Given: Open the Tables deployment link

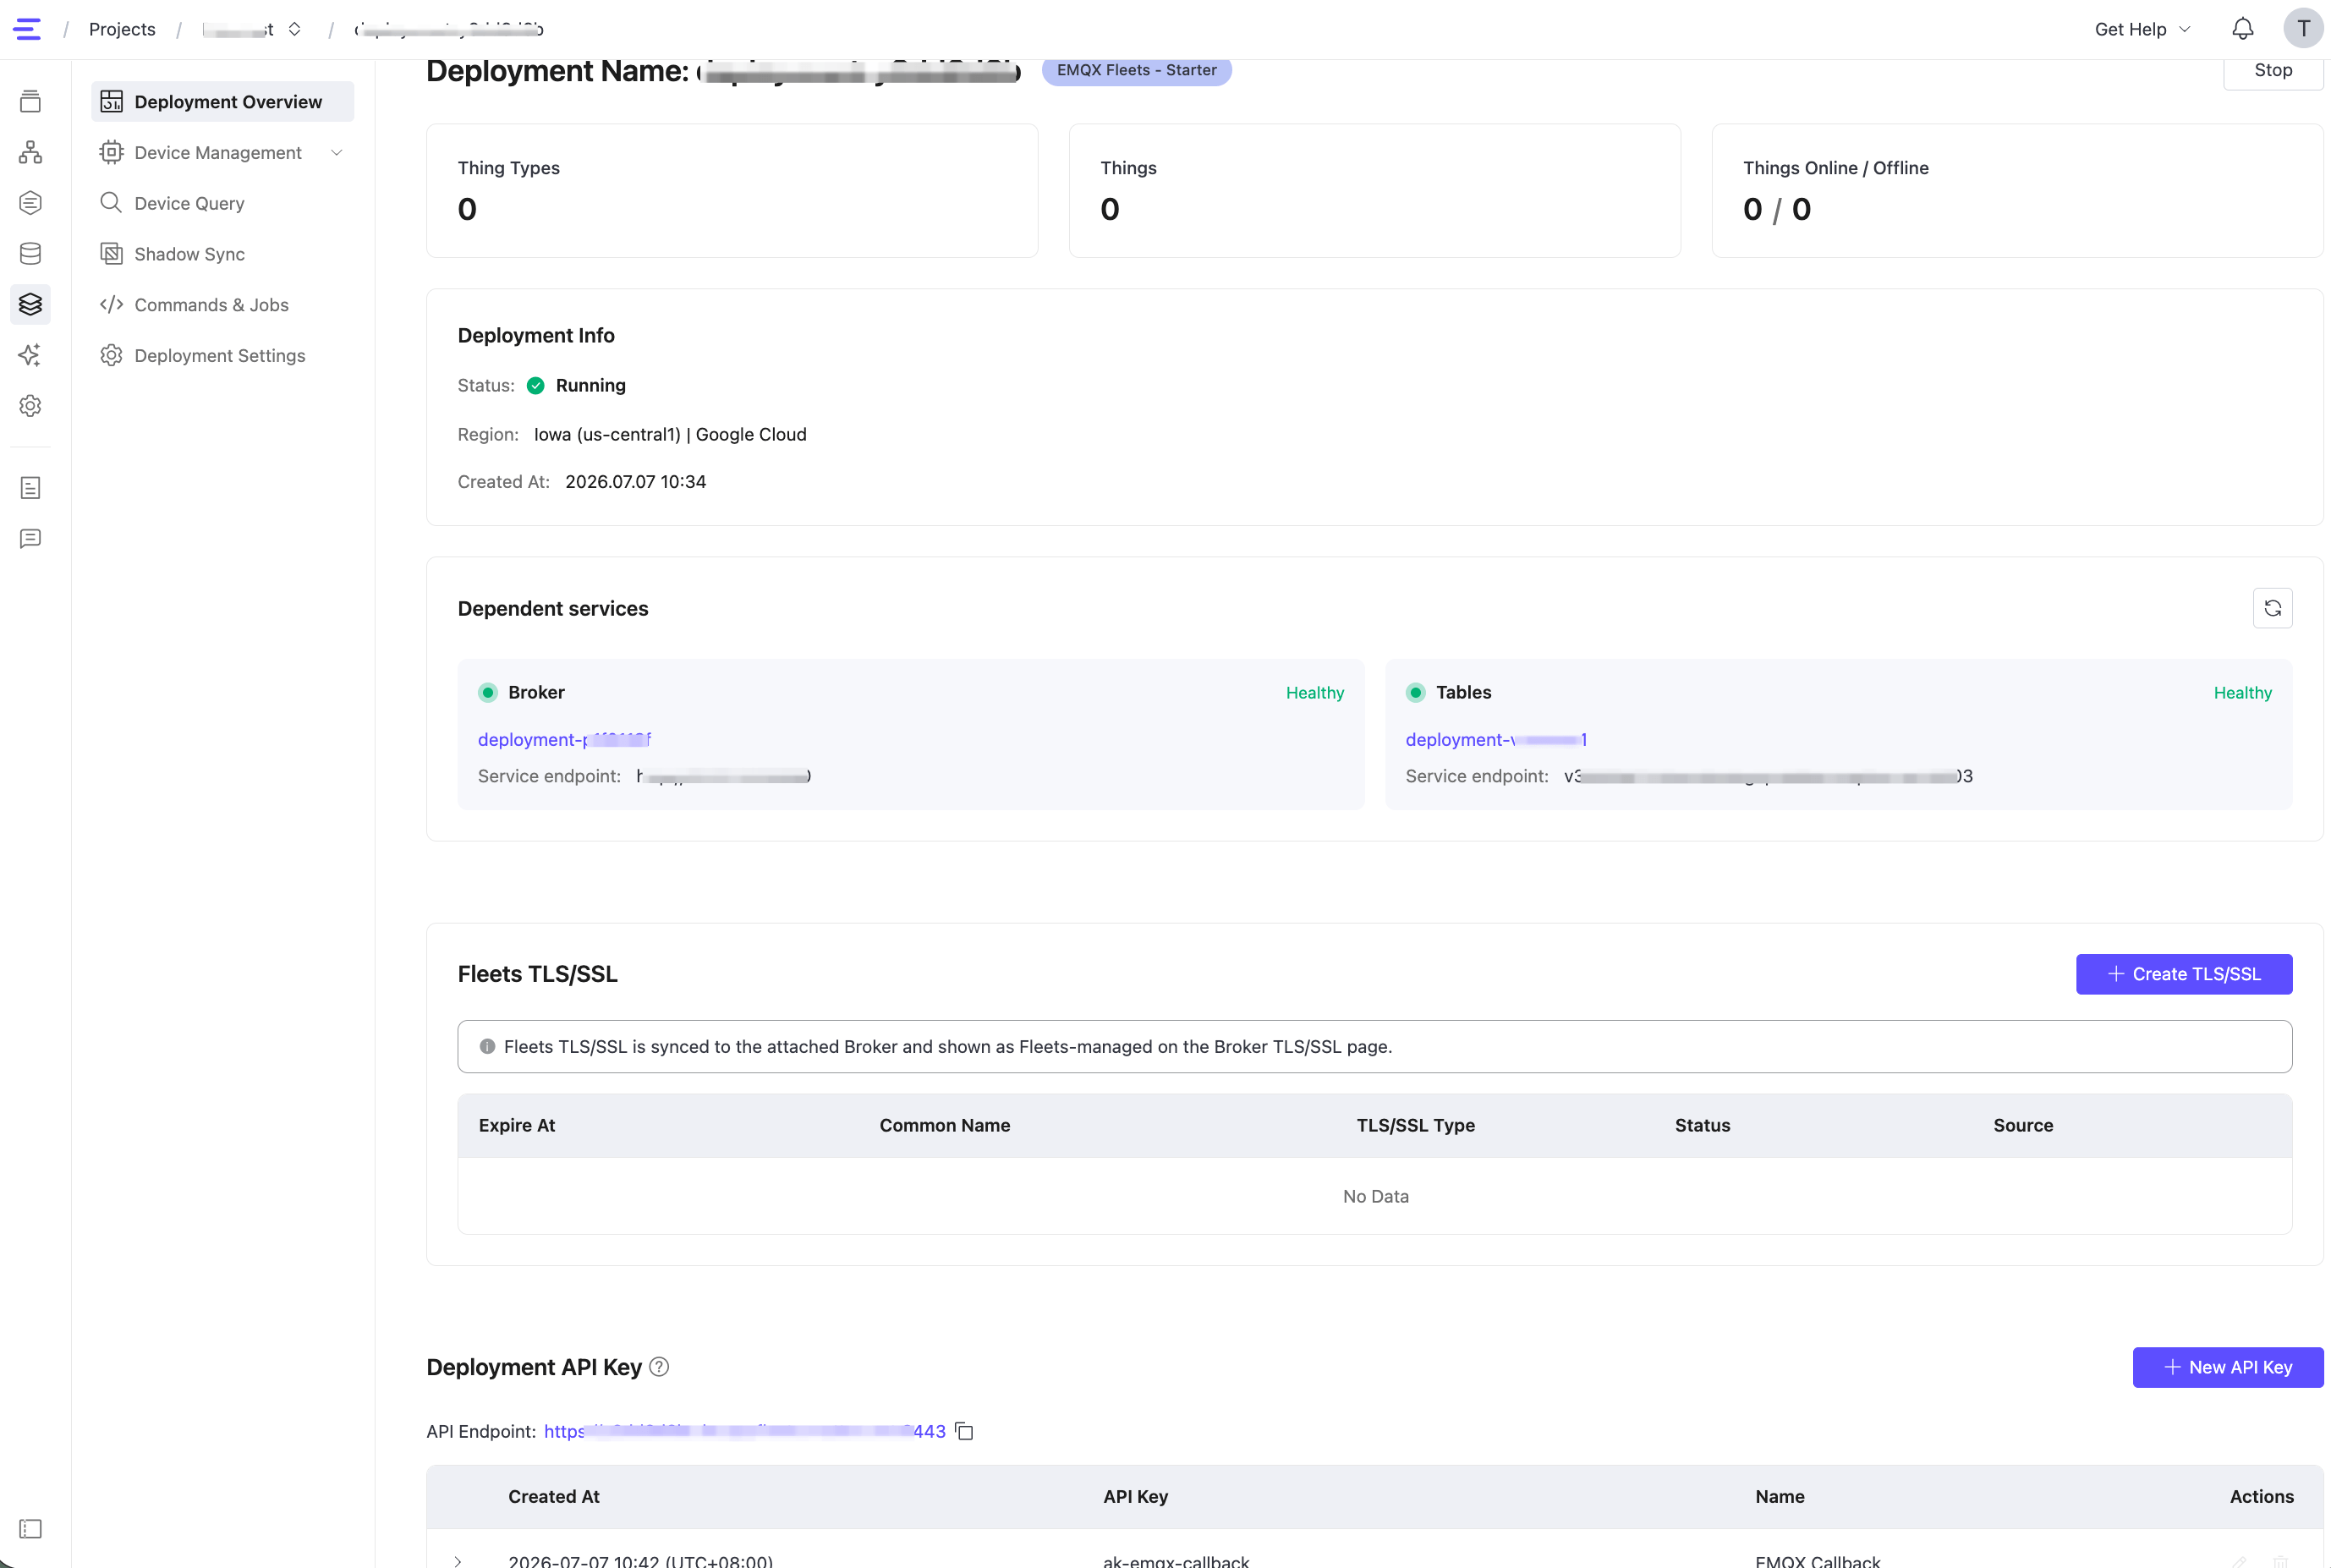Looking at the screenshot, I should pos(1496,740).
